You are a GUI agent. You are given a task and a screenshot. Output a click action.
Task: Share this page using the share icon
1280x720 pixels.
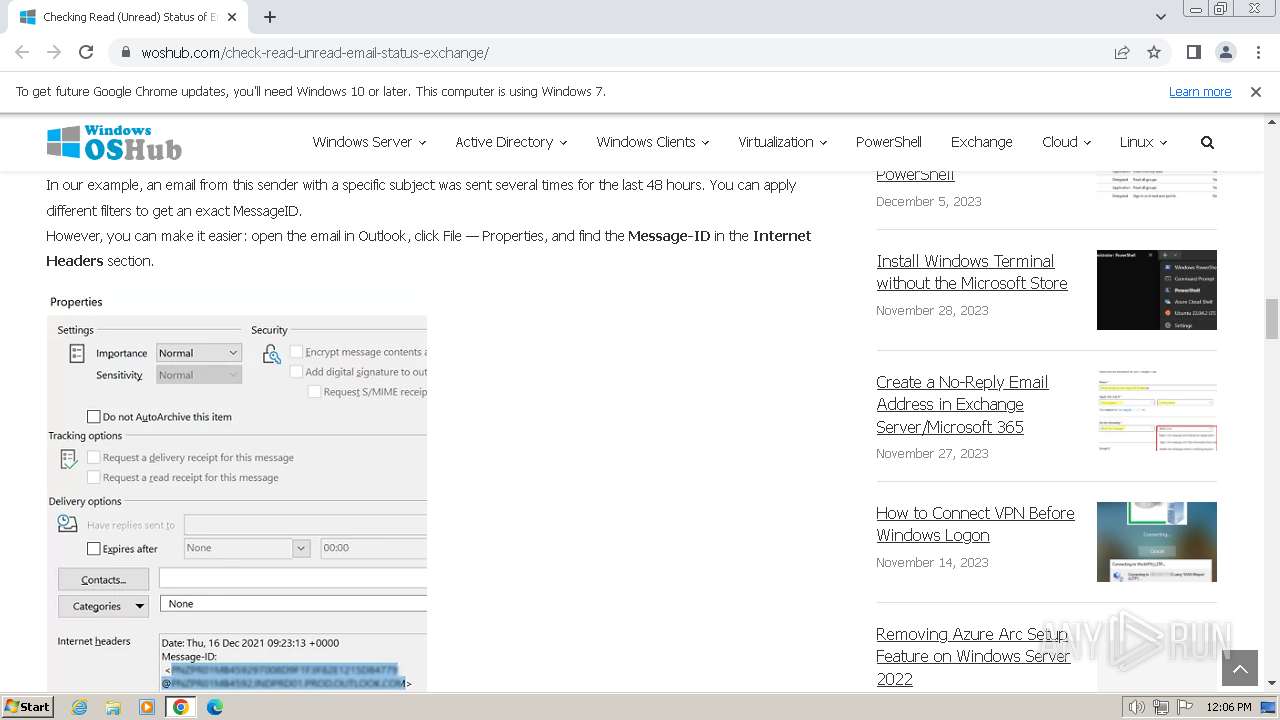point(1122,52)
